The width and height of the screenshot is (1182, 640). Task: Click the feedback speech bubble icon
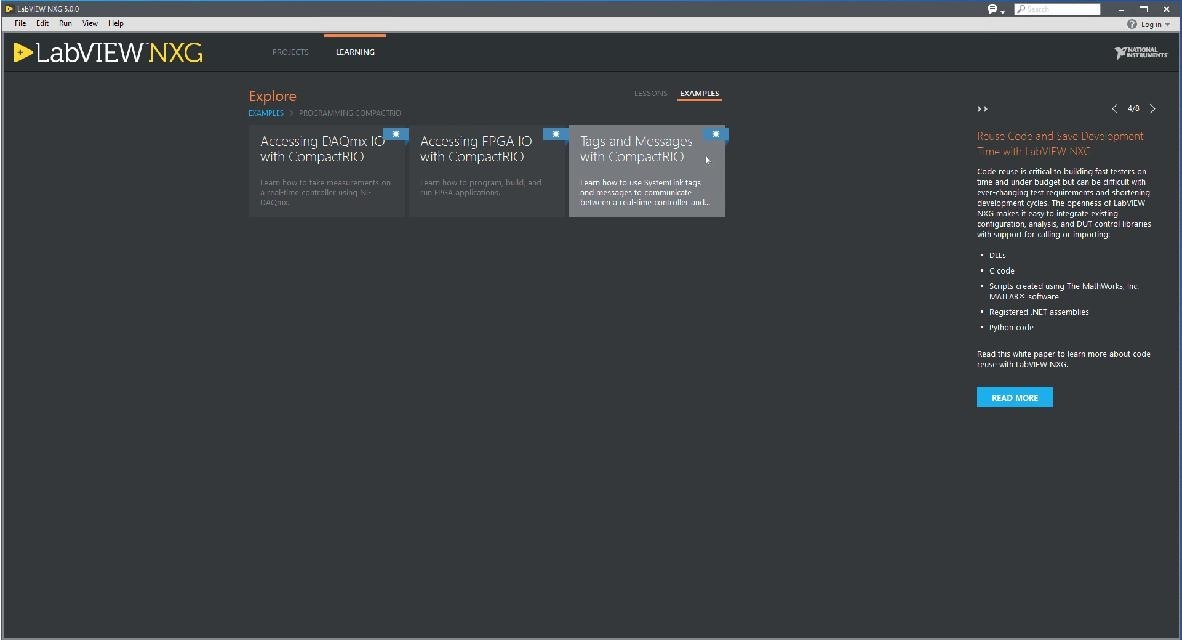[x=993, y=9]
